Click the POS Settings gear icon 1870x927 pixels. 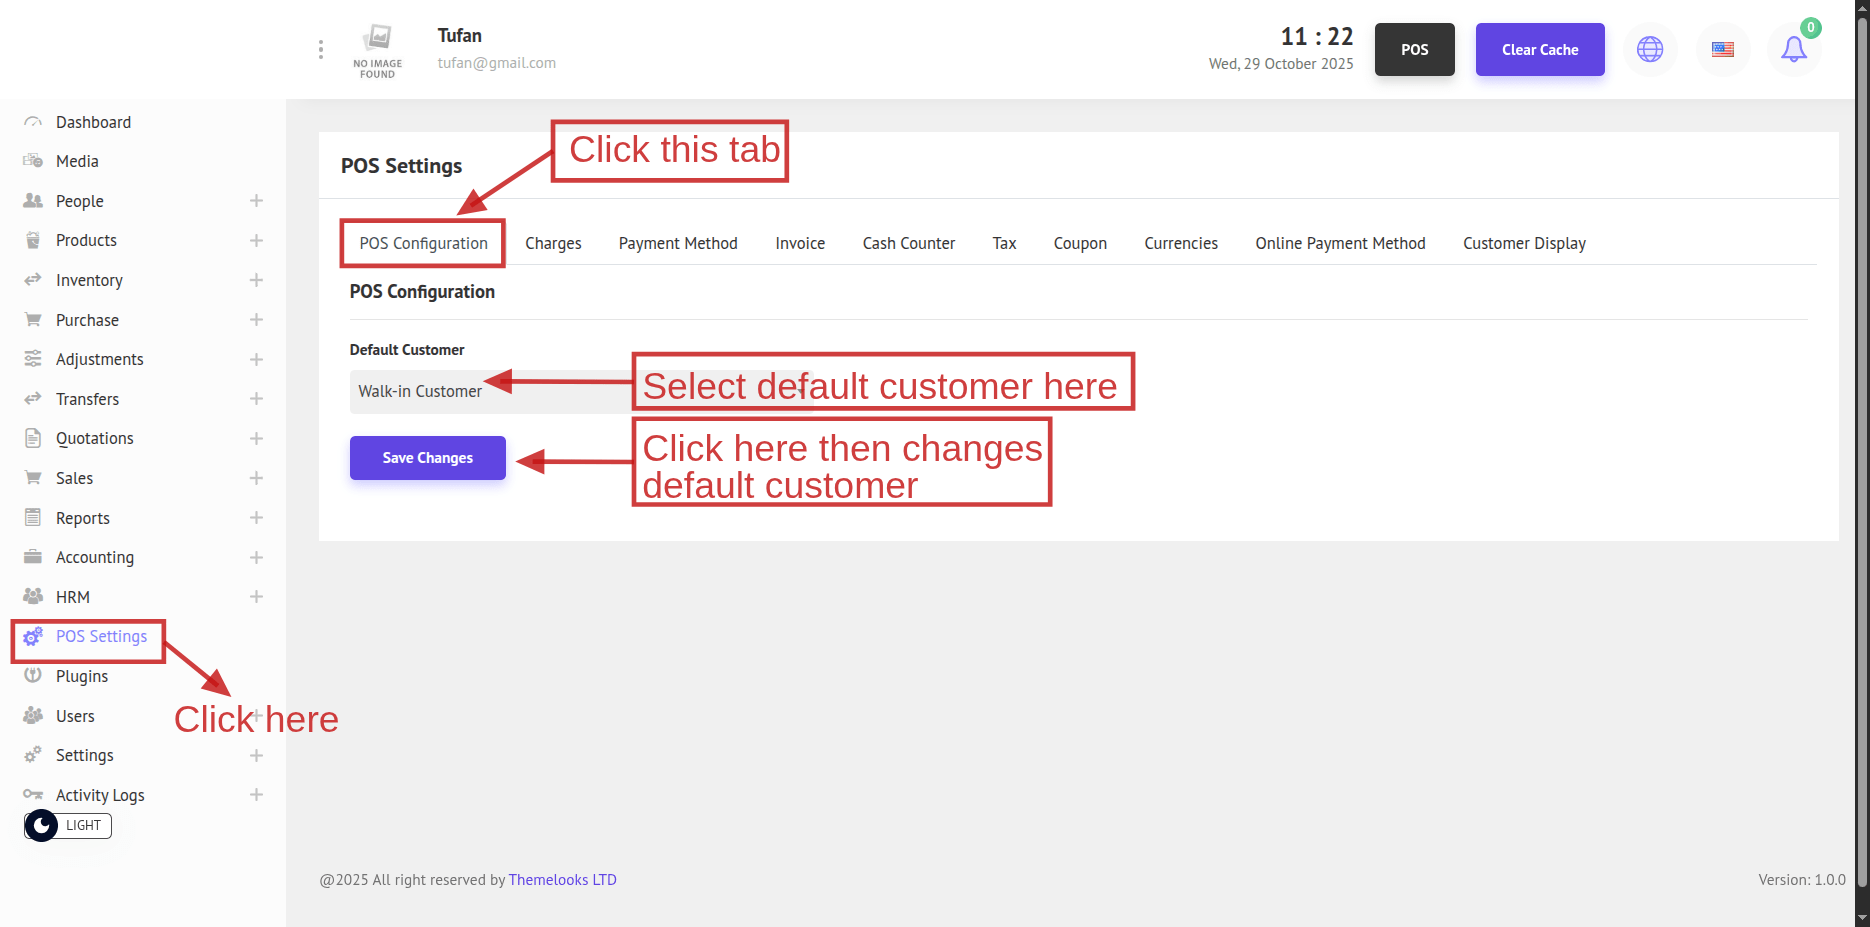click(x=33, y=637)
